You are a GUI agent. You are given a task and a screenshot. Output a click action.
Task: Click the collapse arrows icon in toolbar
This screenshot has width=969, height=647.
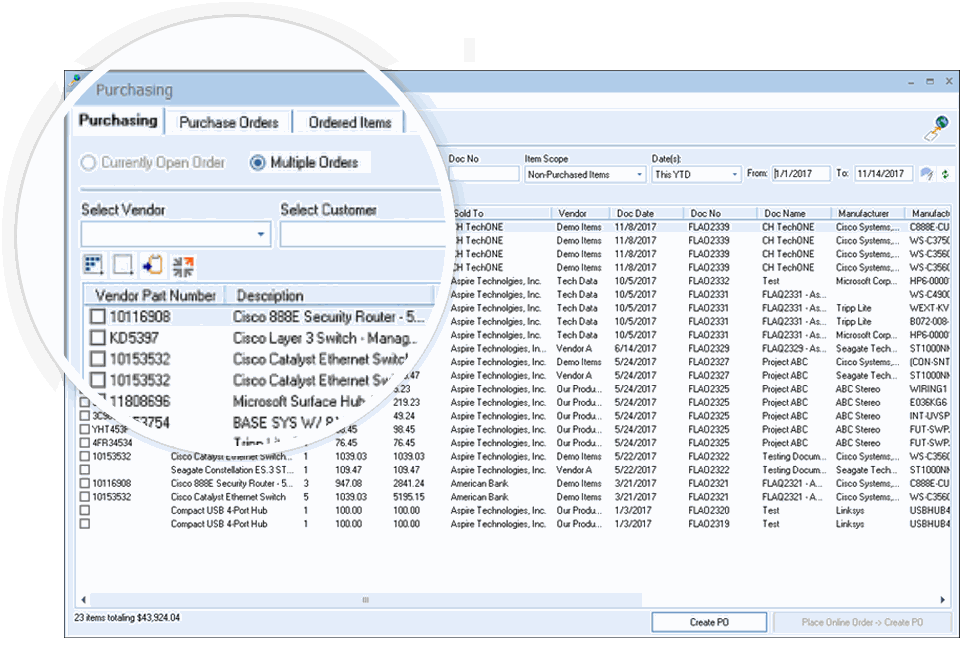183,265
